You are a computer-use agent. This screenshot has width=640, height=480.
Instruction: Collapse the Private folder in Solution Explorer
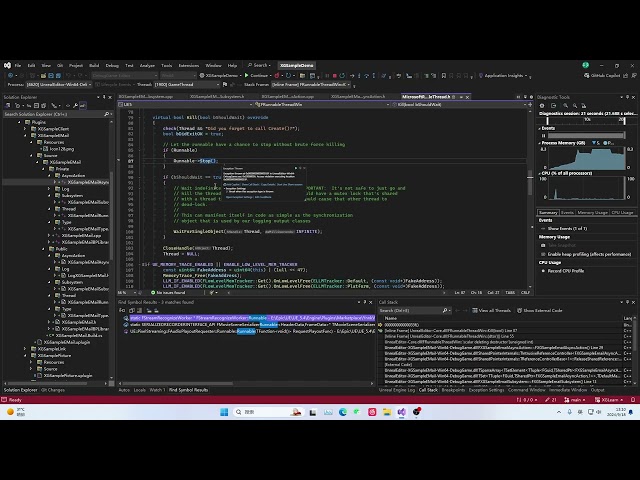tap(43, 169)
